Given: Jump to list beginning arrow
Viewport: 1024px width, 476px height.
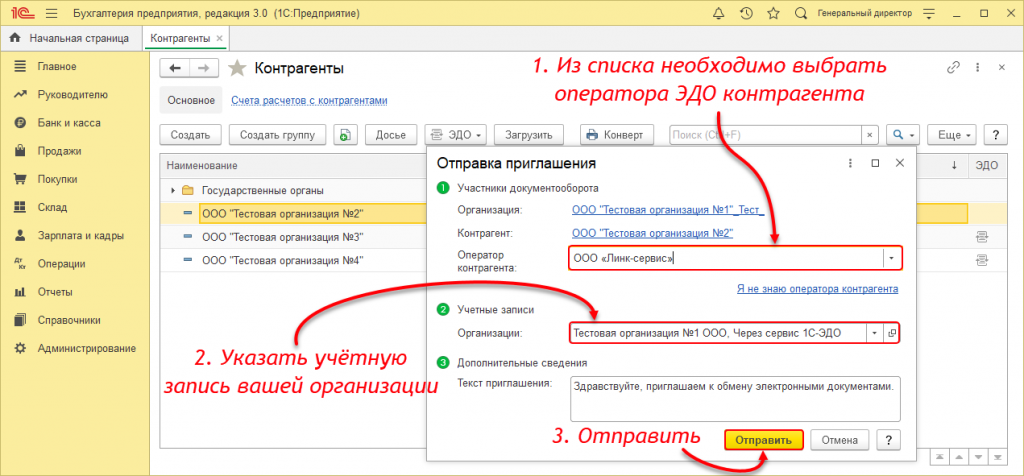Looking at the screenshot, I should coord(938,456).
